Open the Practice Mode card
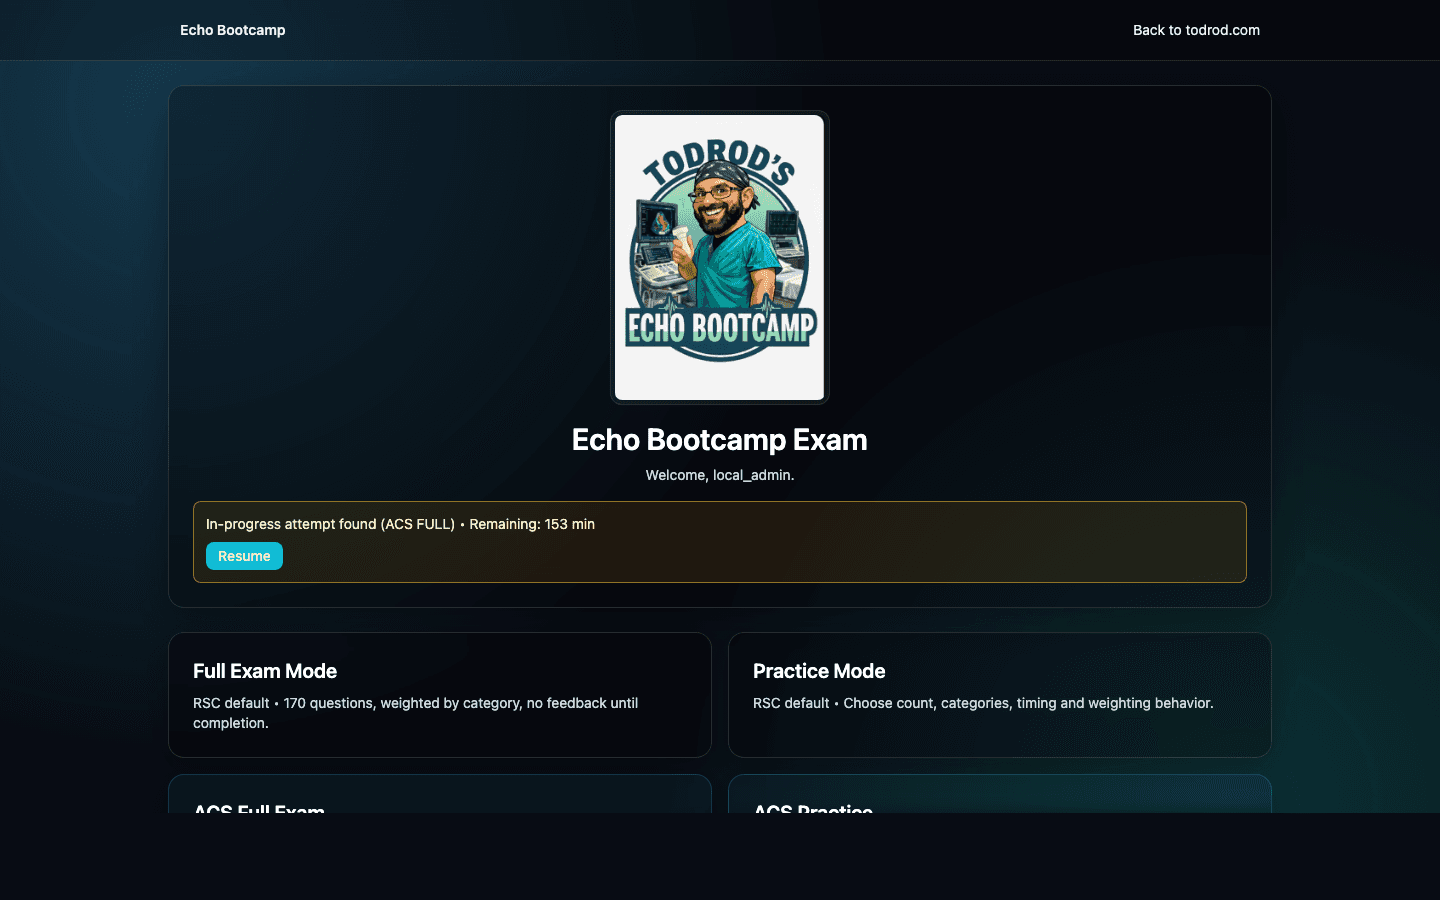The width and height of the screenshot is (1440, 900). [1000, 695]
